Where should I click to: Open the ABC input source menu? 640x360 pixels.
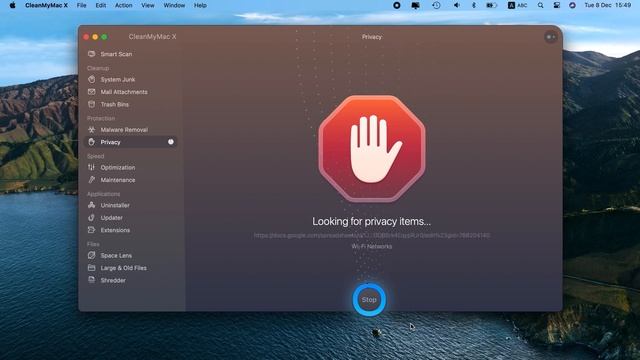(517, 5)
